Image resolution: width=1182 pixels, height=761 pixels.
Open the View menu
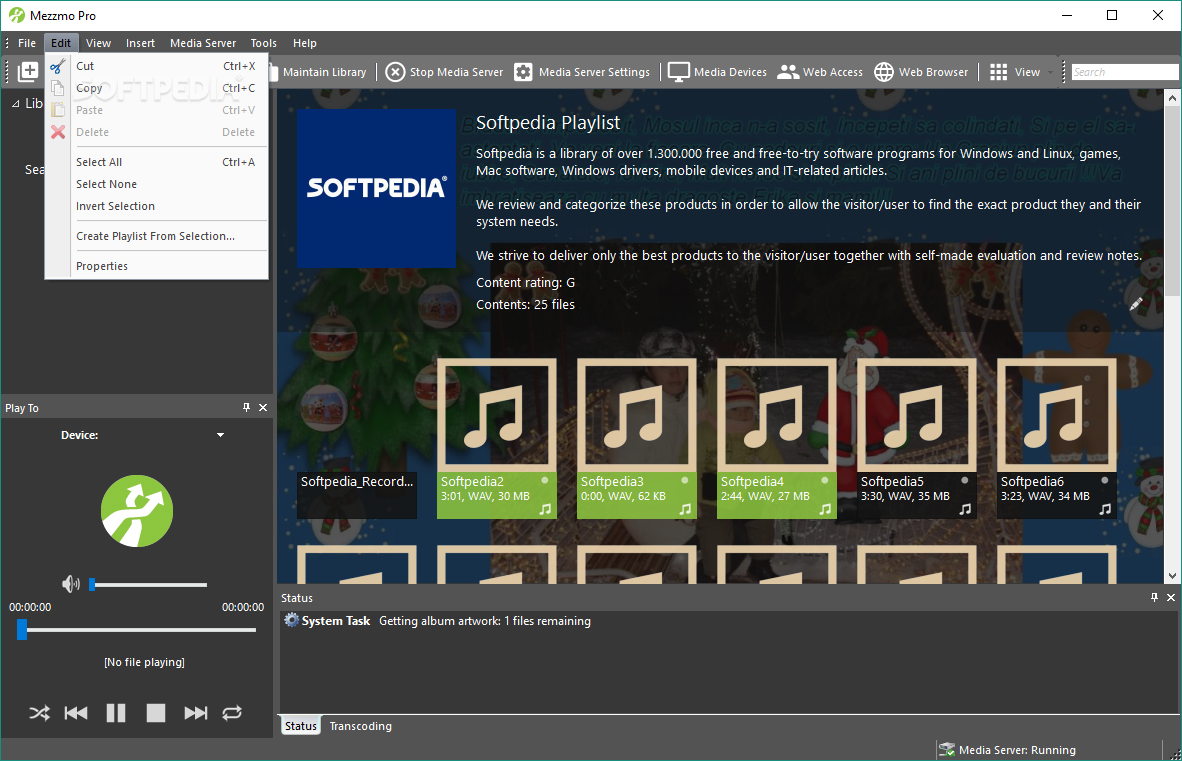(x=98, y=43)
